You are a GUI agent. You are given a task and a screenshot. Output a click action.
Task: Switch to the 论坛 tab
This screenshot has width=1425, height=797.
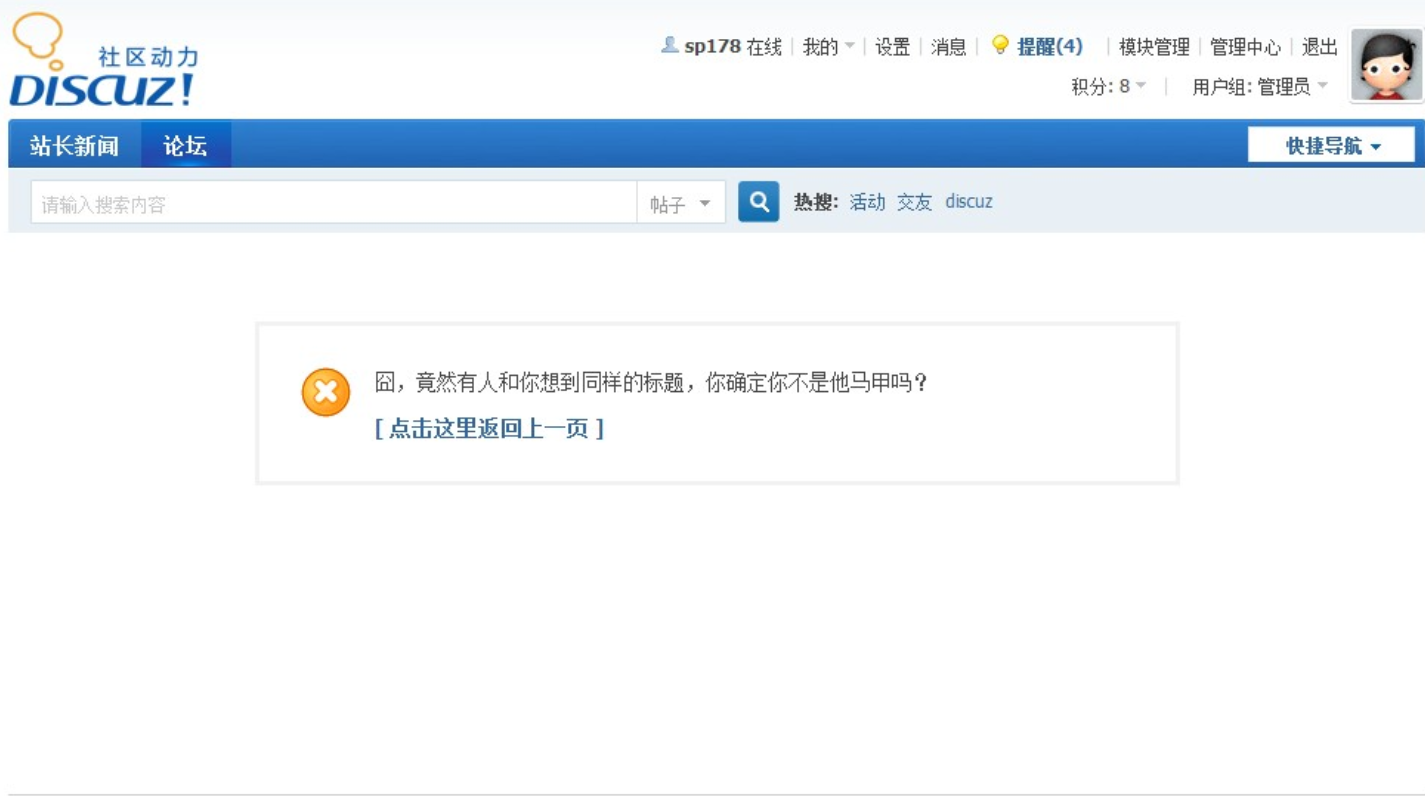coord(185,146)
